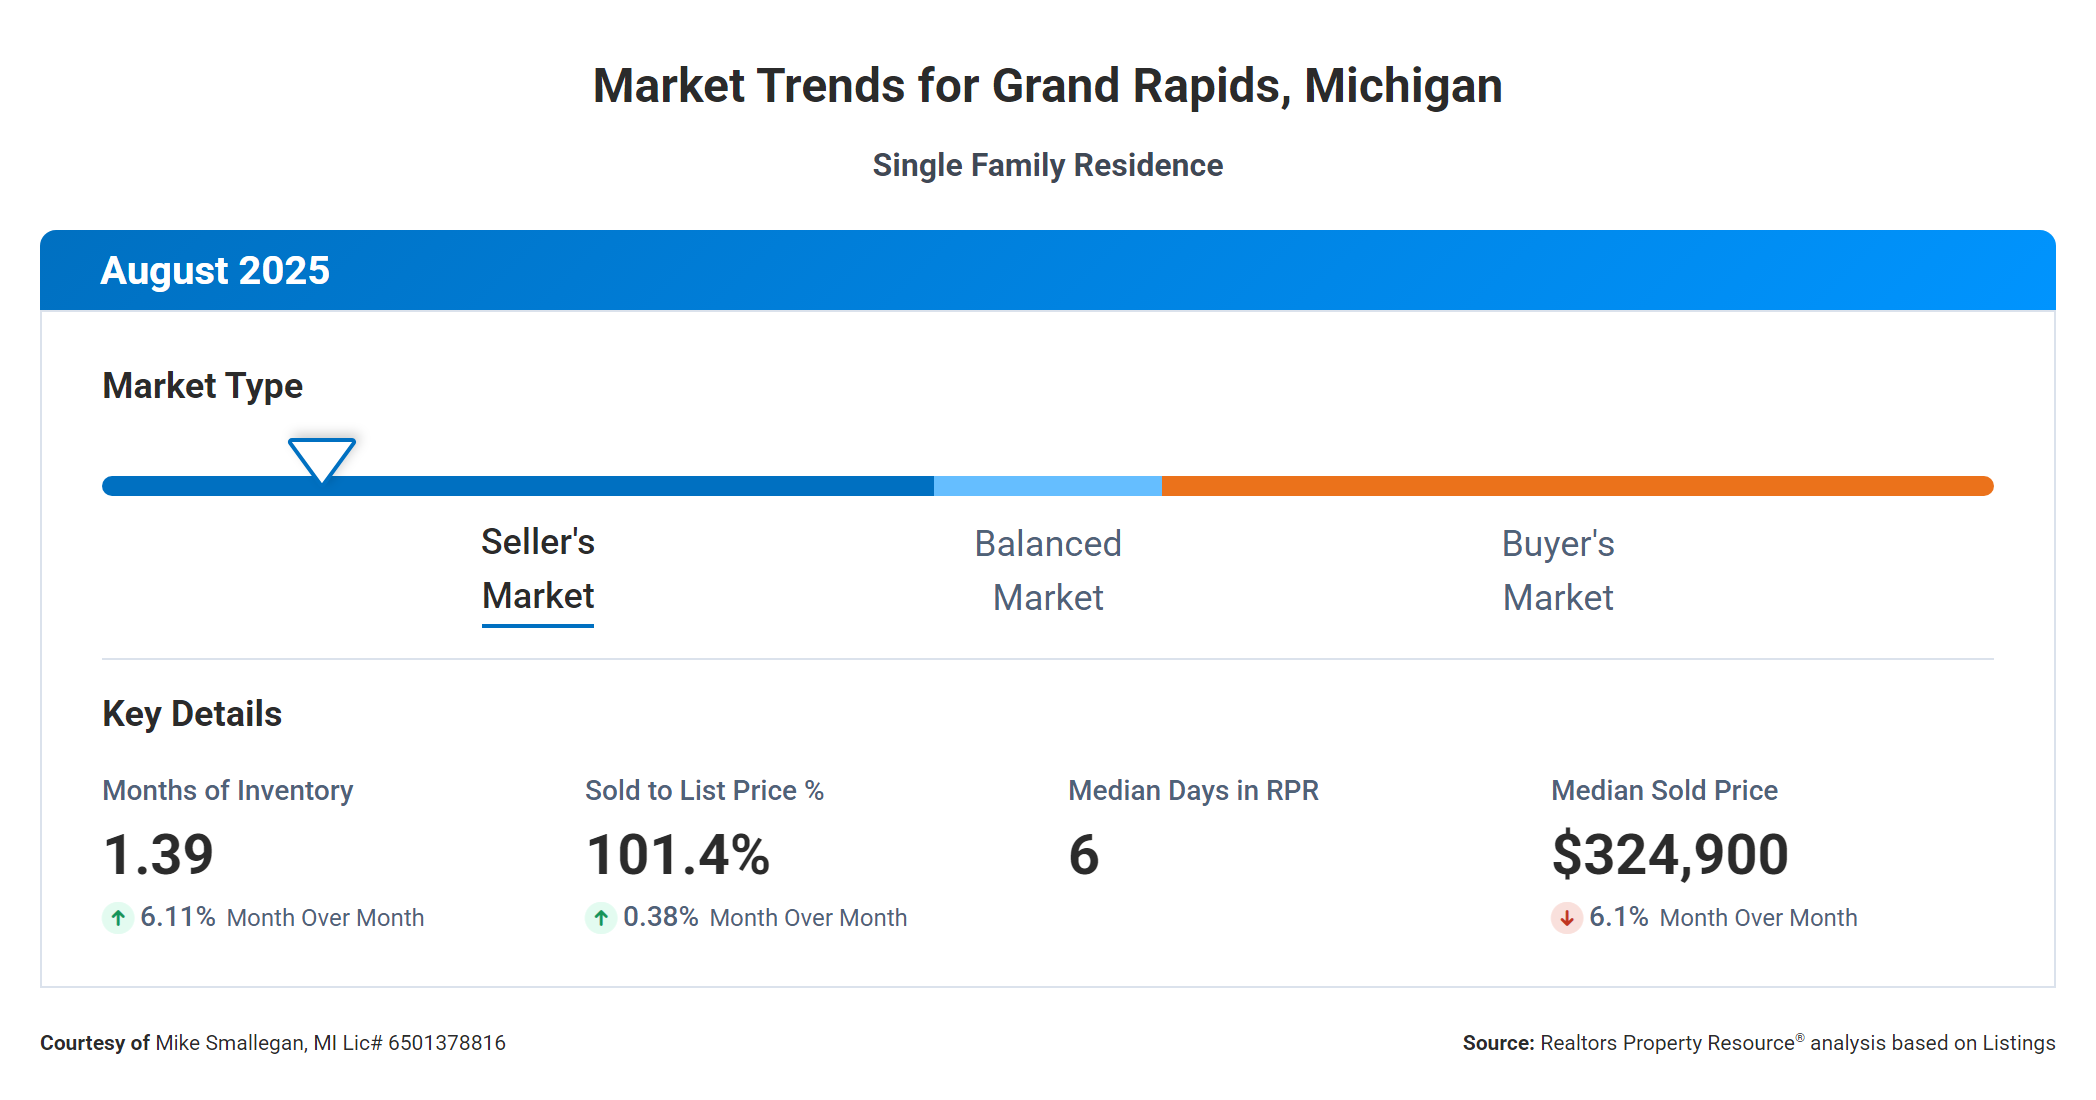Click the Market Trends for Grand Rapids title
Image resolution: width=2096 pixels, height=1100 pixels.
tap(1047, 86)
